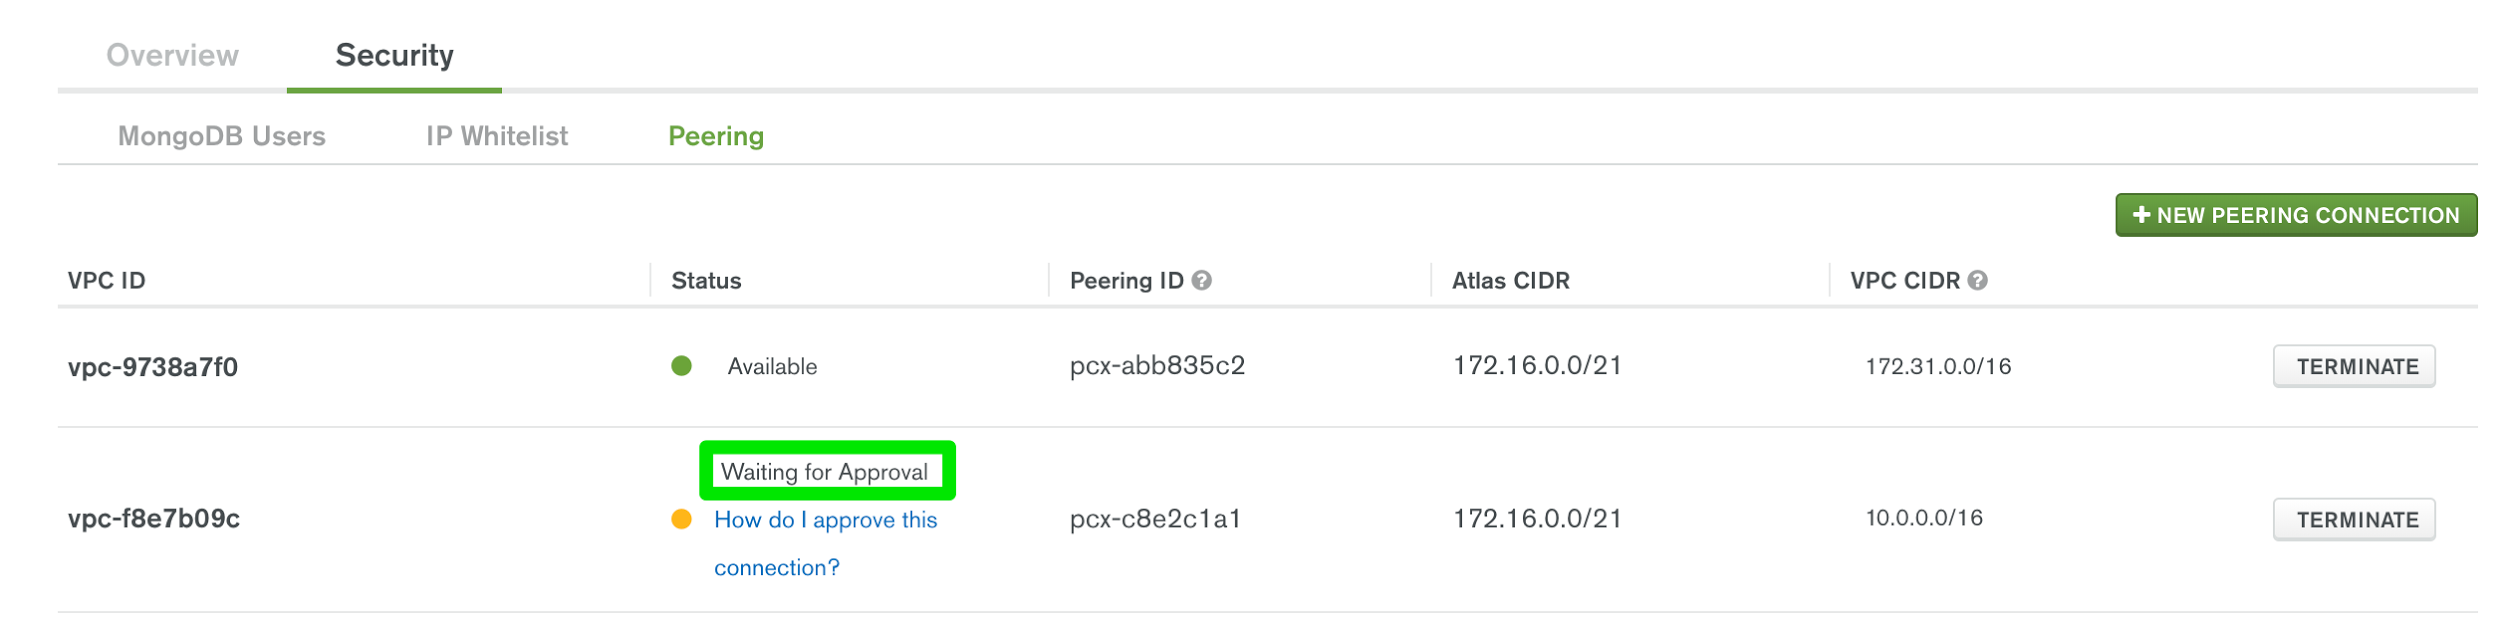Create a new peering connection
The width and height of the screenshot is (2500, 629).
(2296, 215)
